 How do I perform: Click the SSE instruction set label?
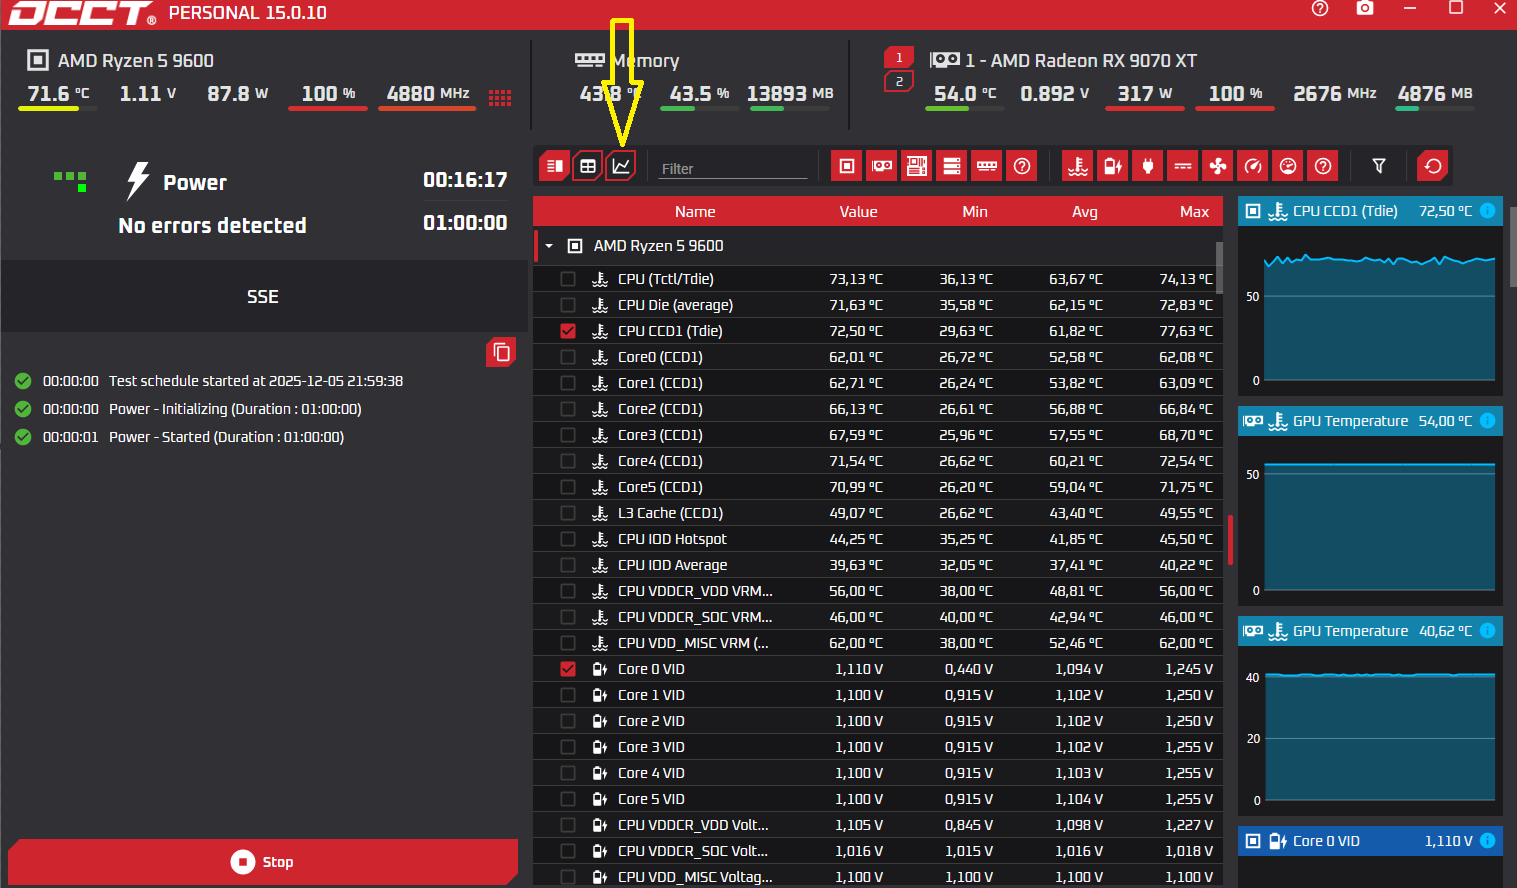click(x=263, y=297)
